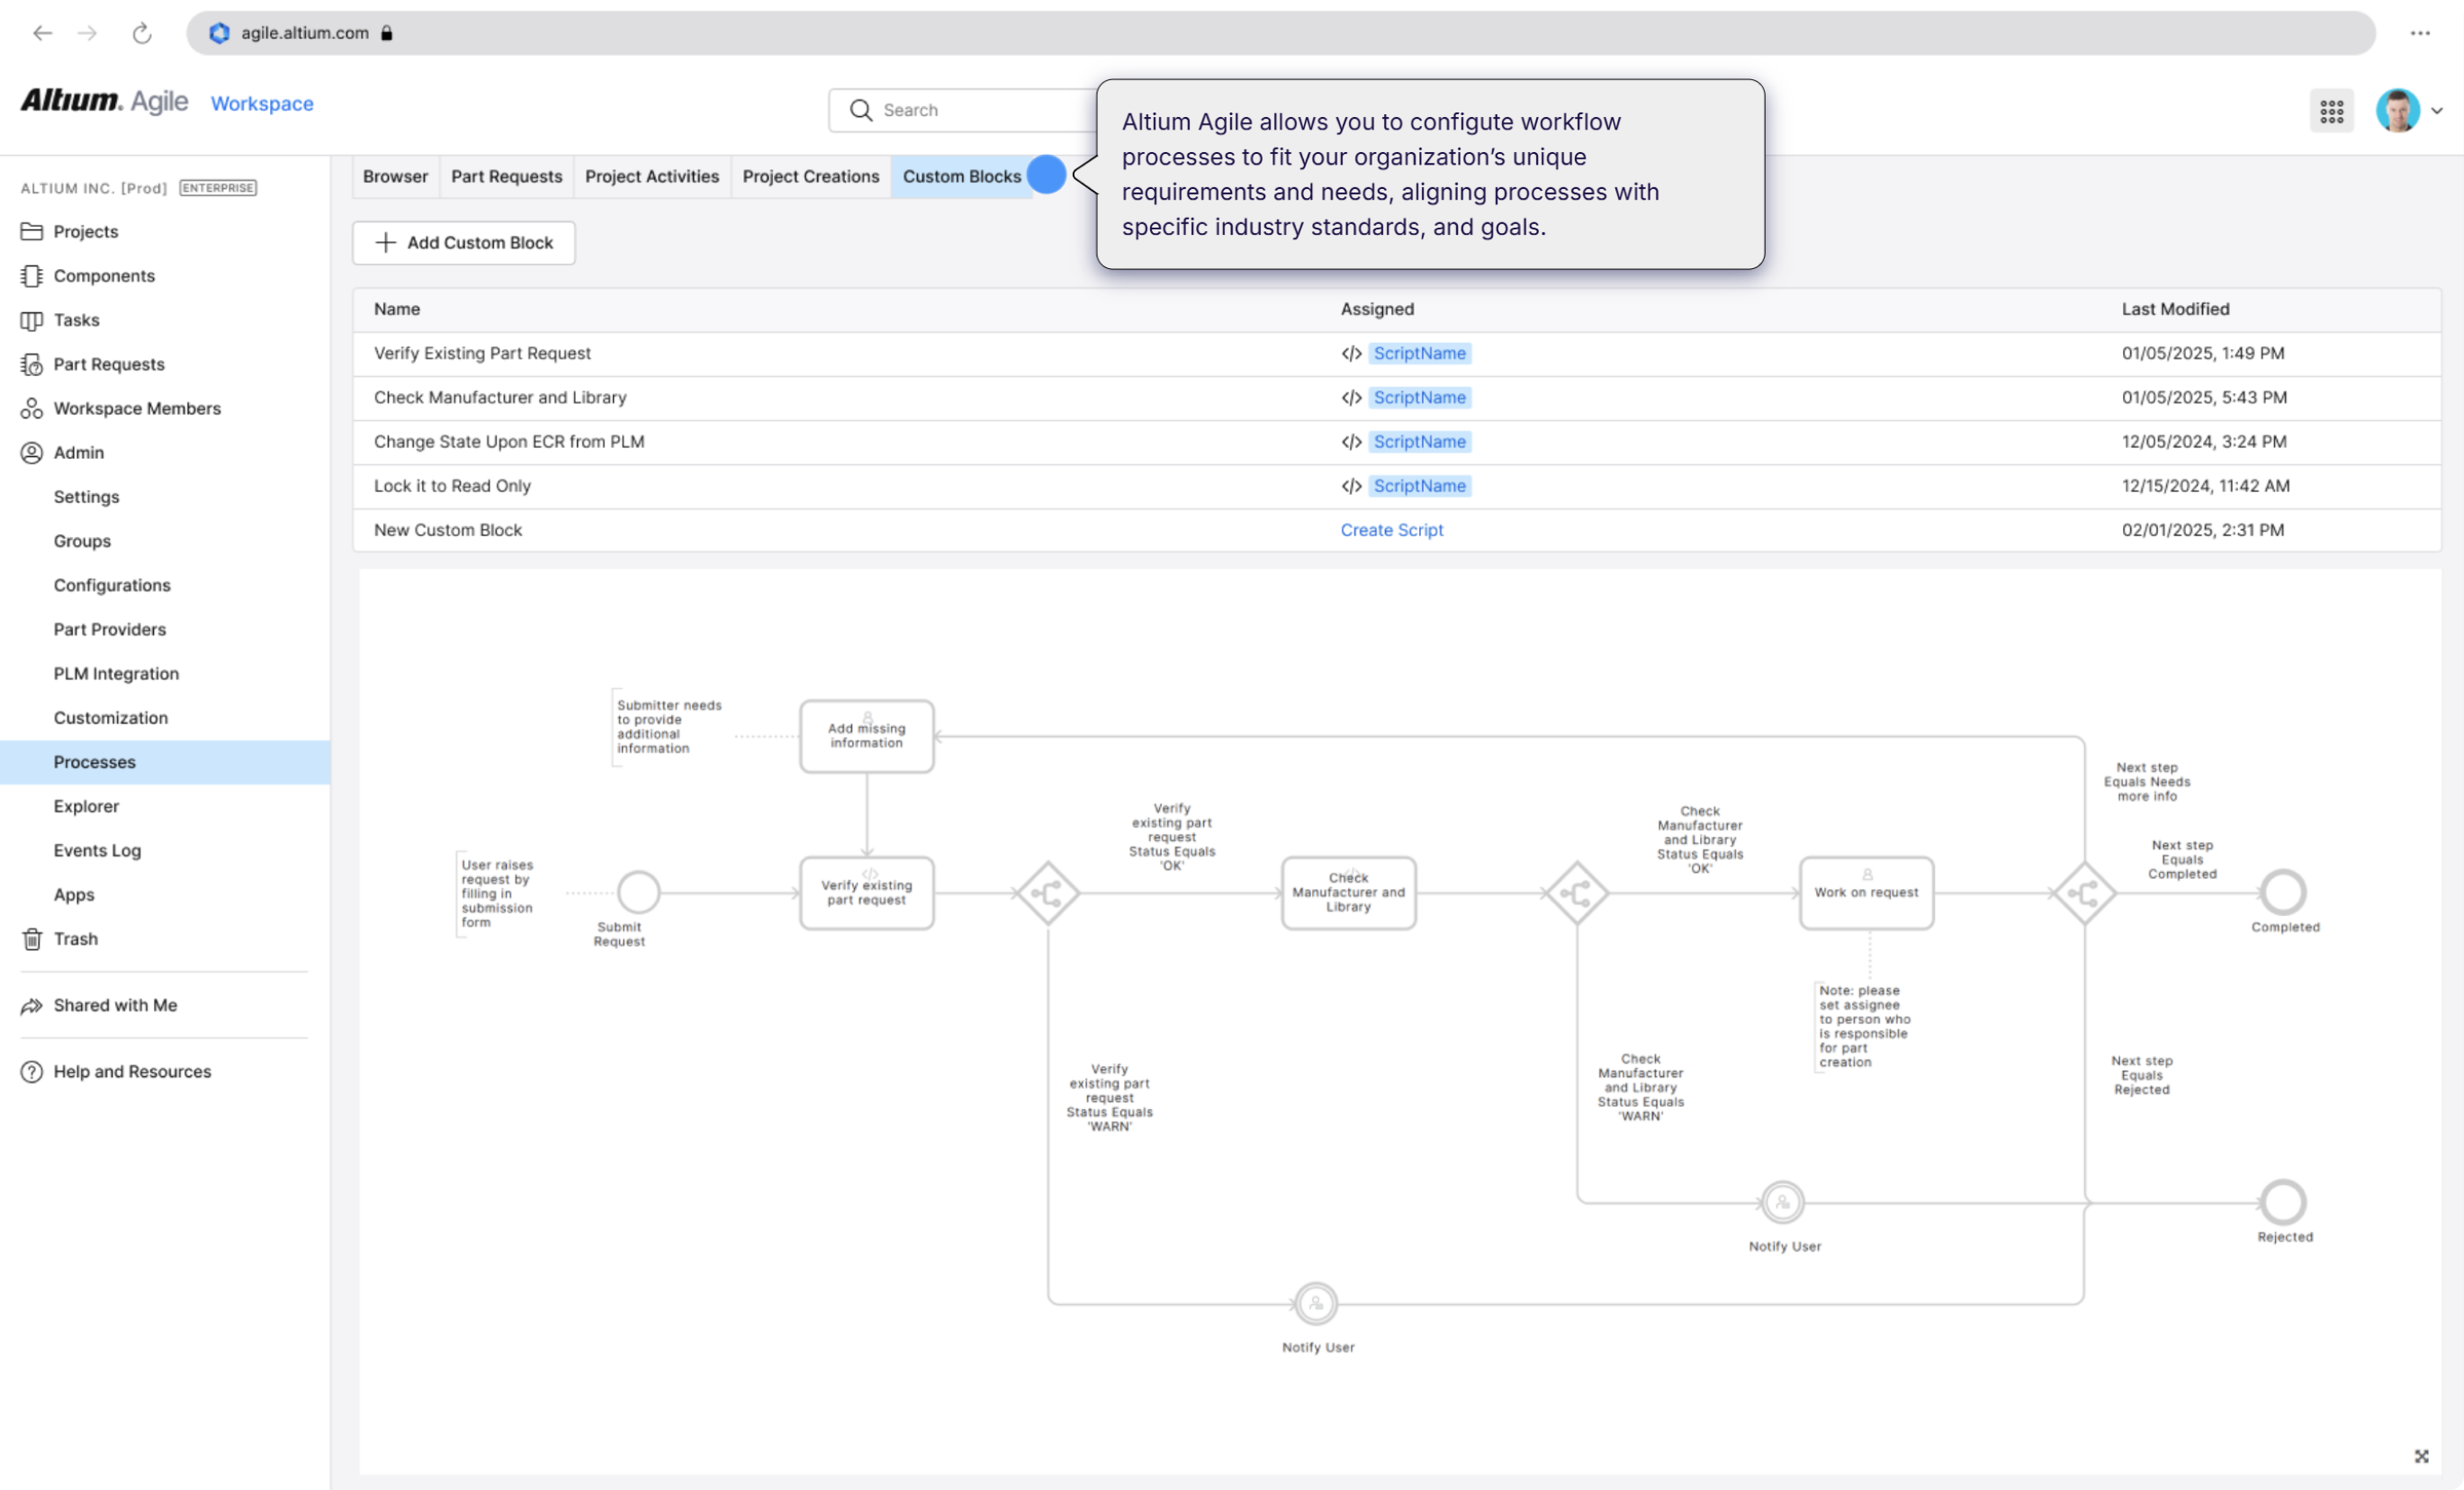The height and width of the screenshot is (1490, 2464).
Task: Open ScriptName for Lock it to Read Only
Action: point(1420,486)
